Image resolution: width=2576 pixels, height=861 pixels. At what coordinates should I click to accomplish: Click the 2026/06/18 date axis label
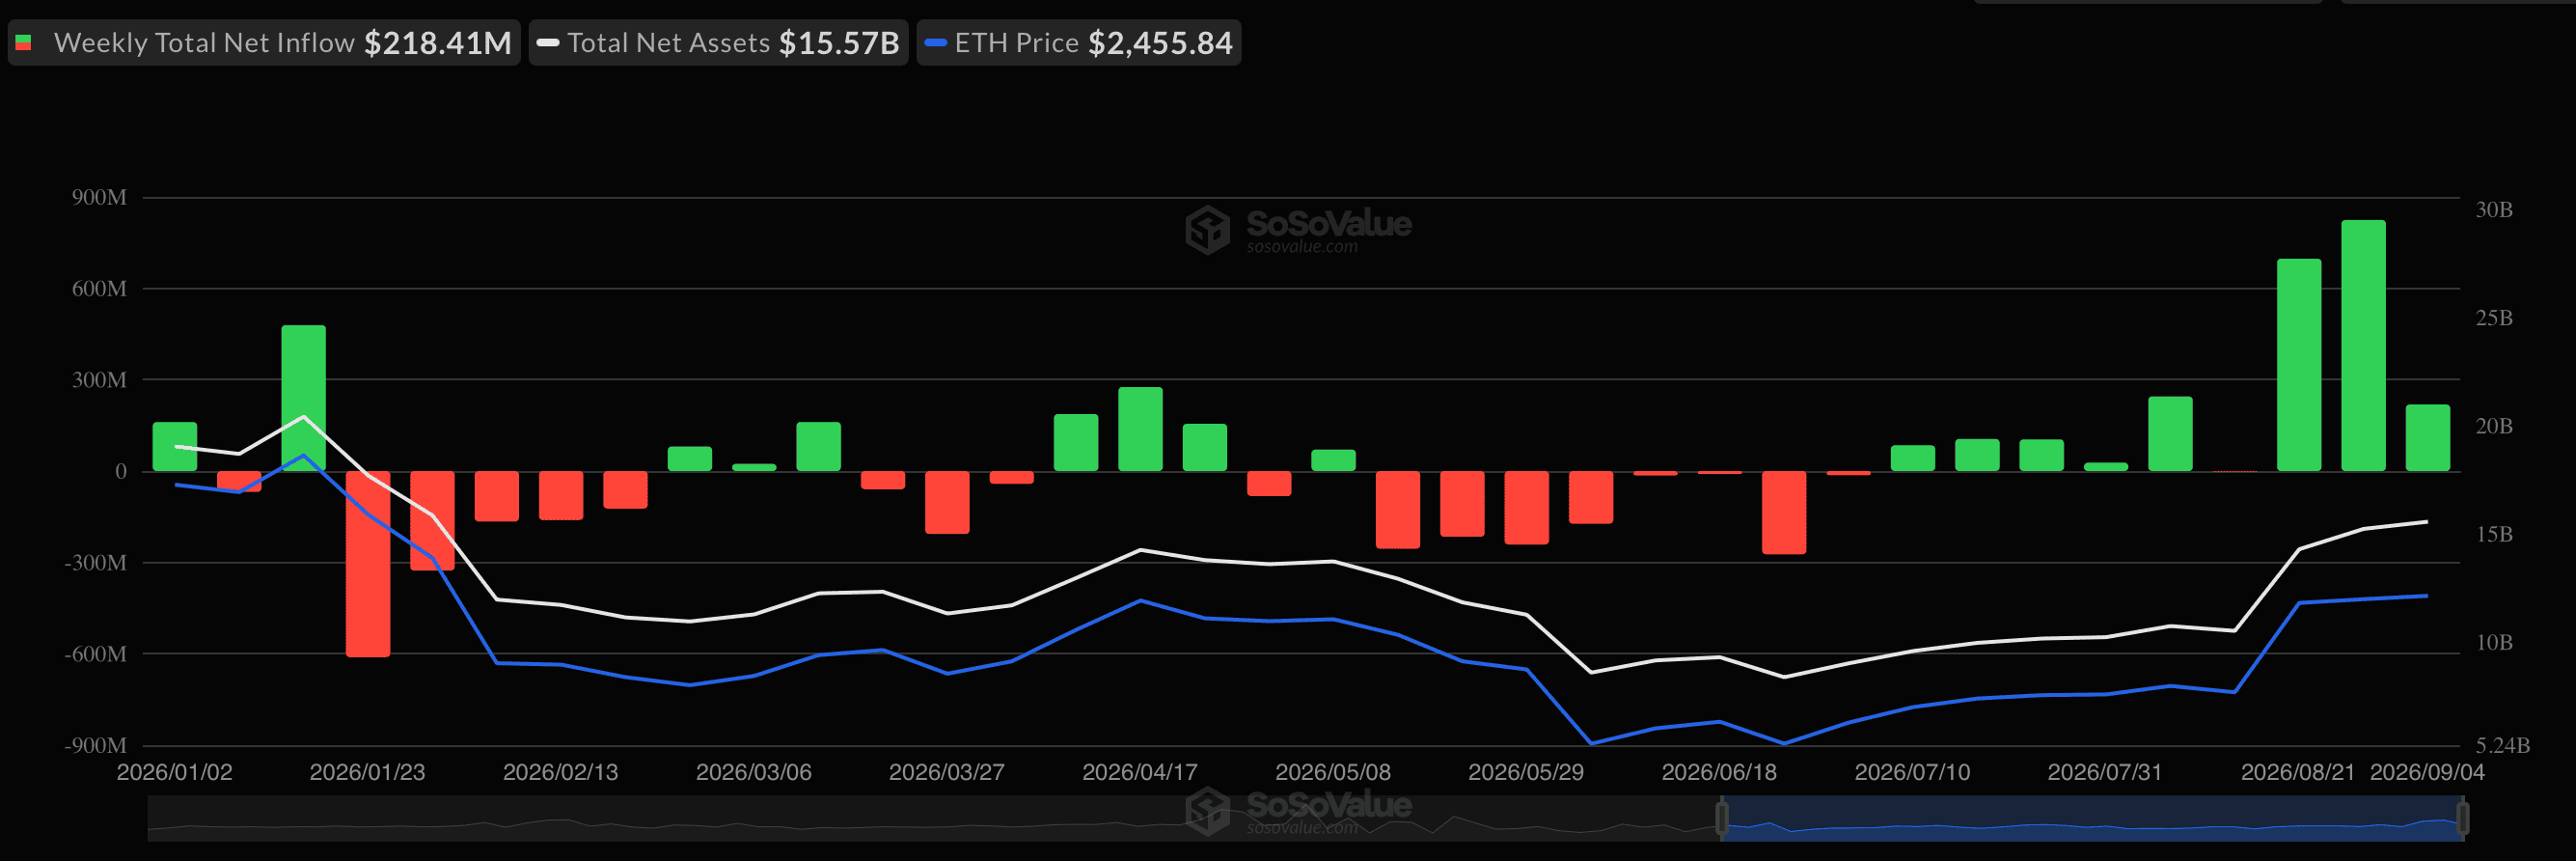(x=1719, y=772)
